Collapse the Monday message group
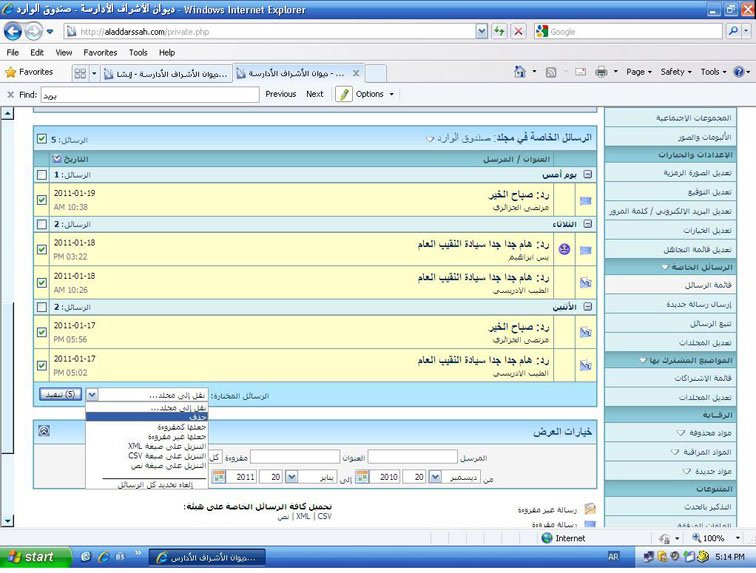This screenshot has width=756, height=573. coord(587,306)
